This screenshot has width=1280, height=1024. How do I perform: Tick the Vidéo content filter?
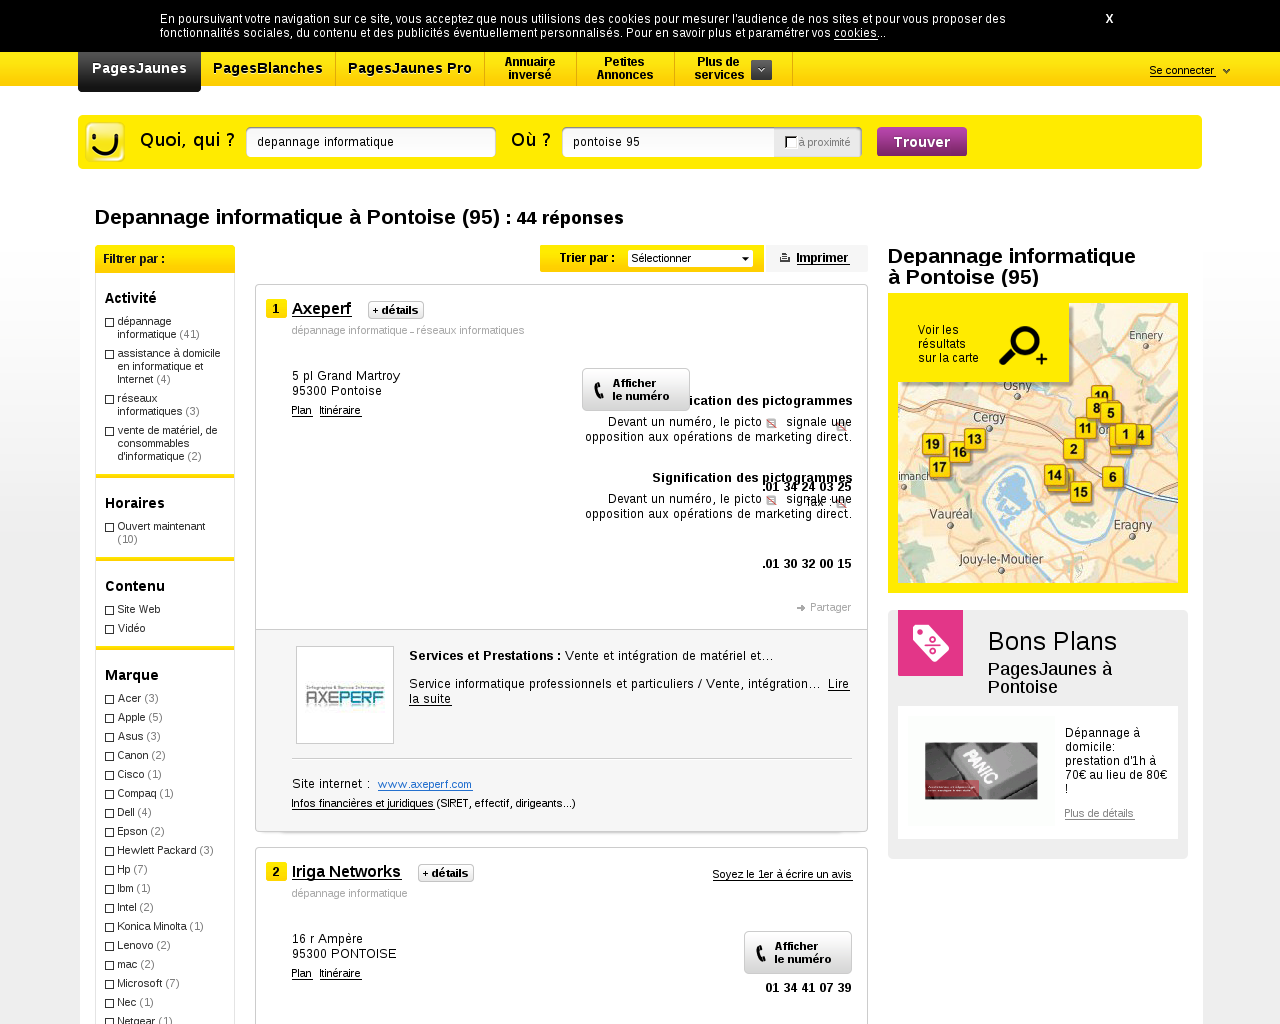click(x=110, y=629)
